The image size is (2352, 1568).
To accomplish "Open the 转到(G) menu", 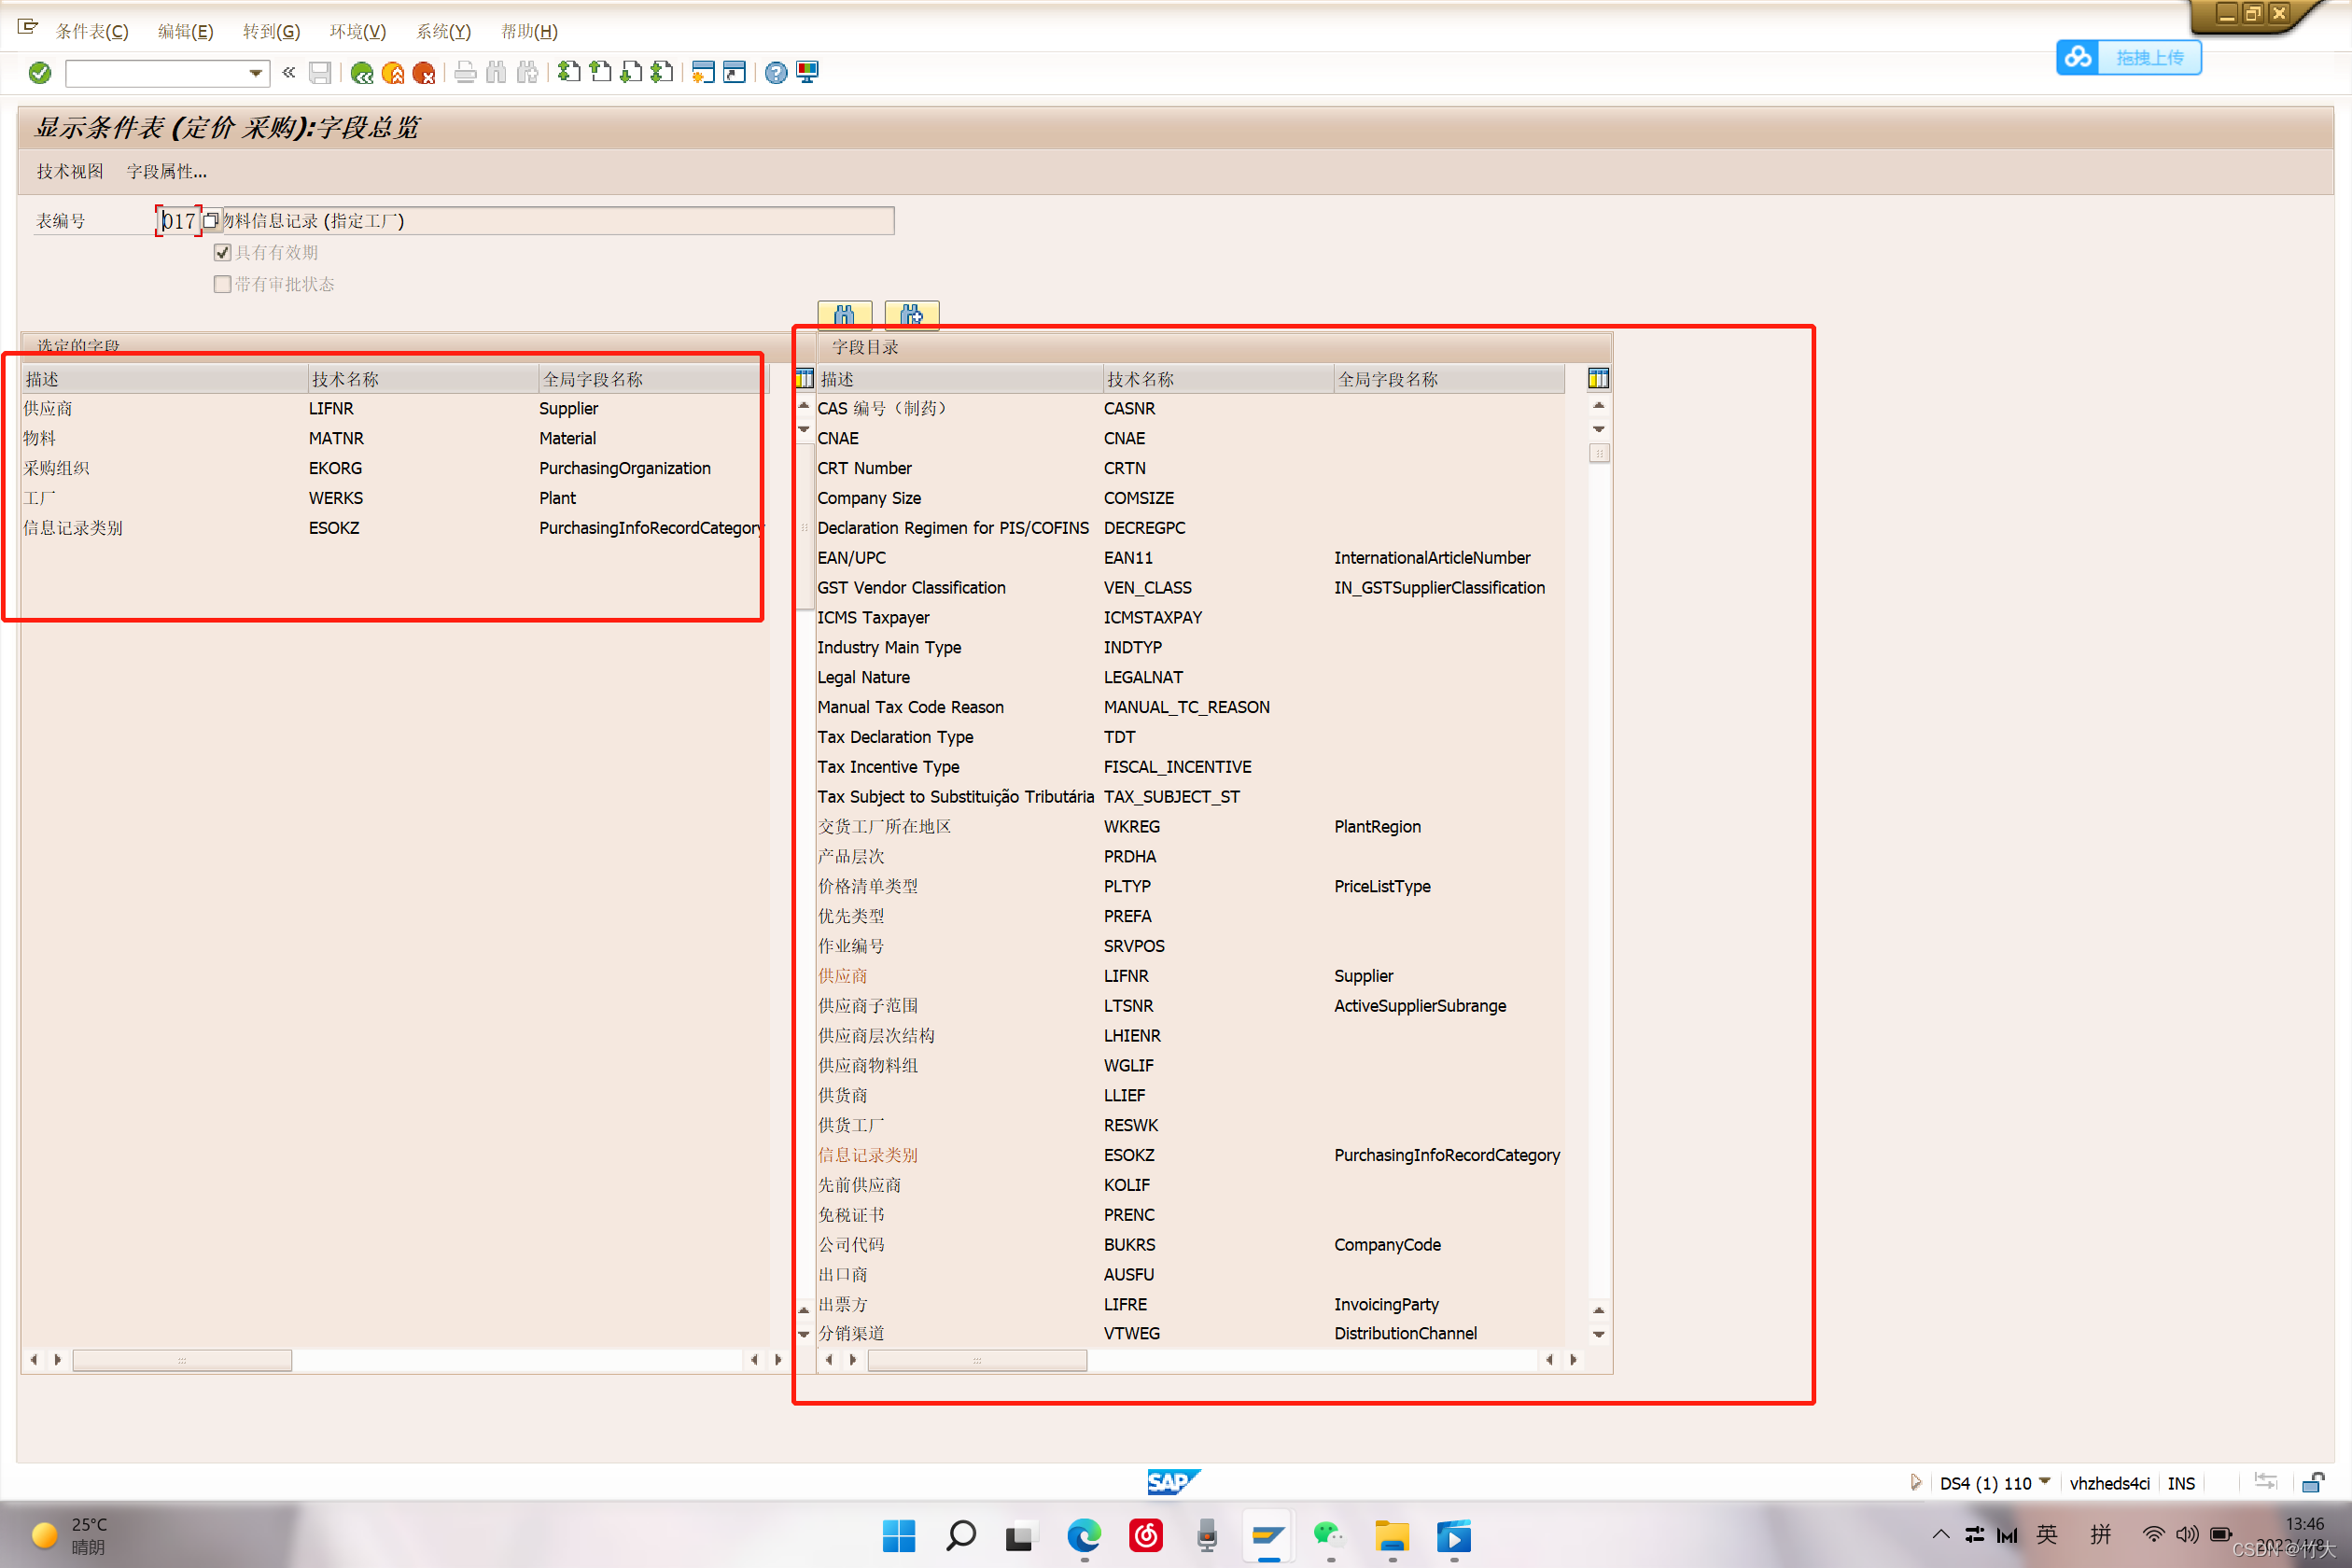I will tap(271, 31).
